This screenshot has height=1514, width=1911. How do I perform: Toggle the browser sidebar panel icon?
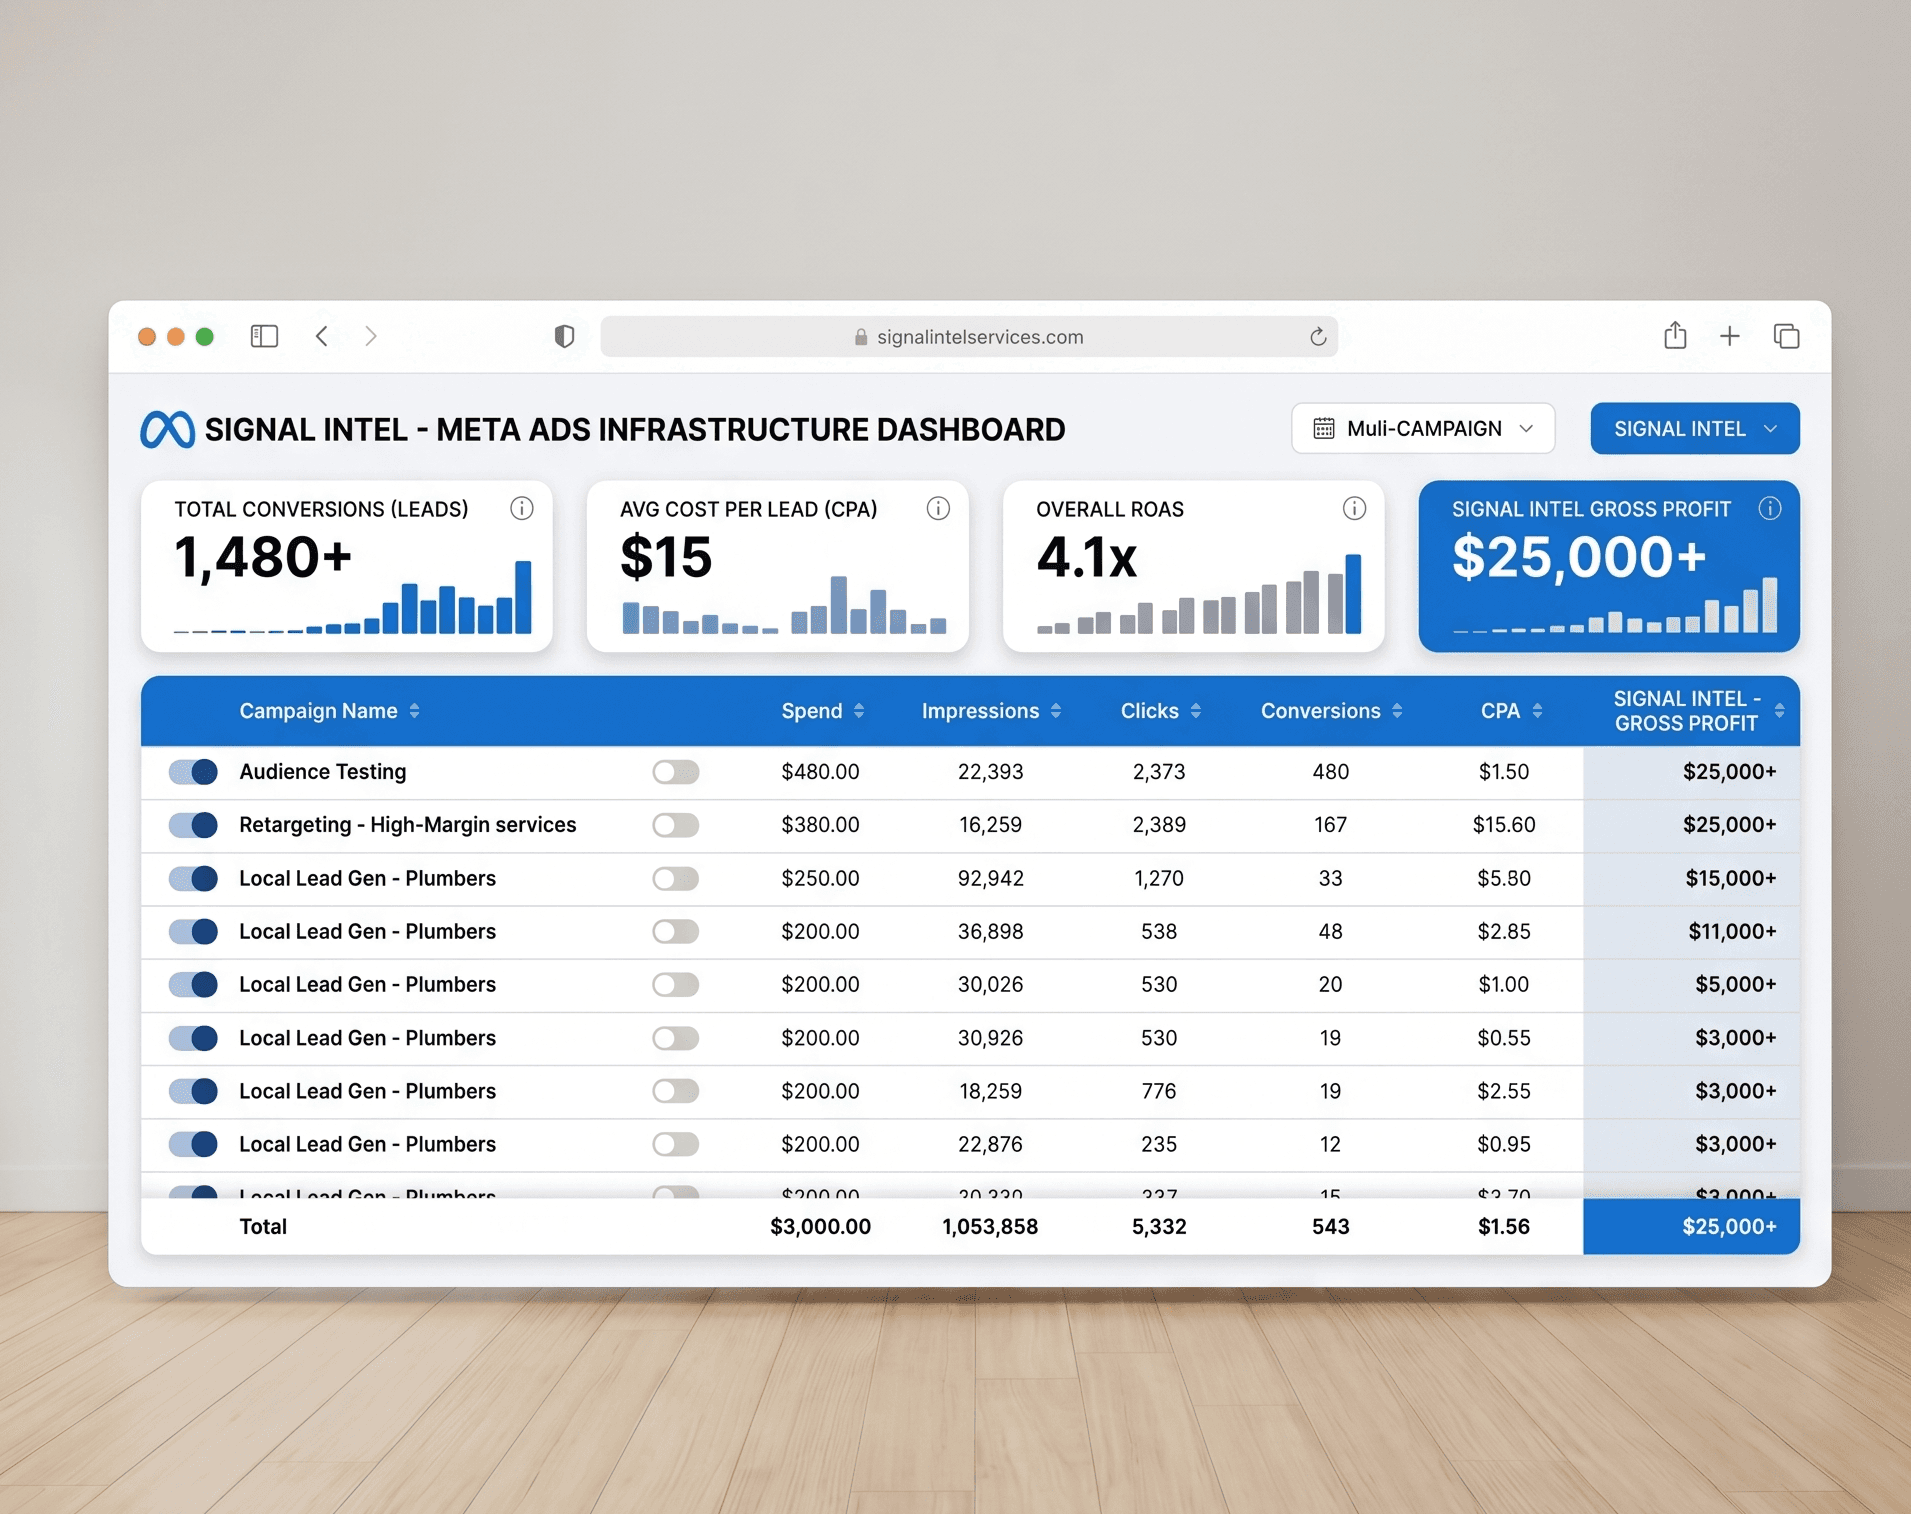(x=264, y=336)
